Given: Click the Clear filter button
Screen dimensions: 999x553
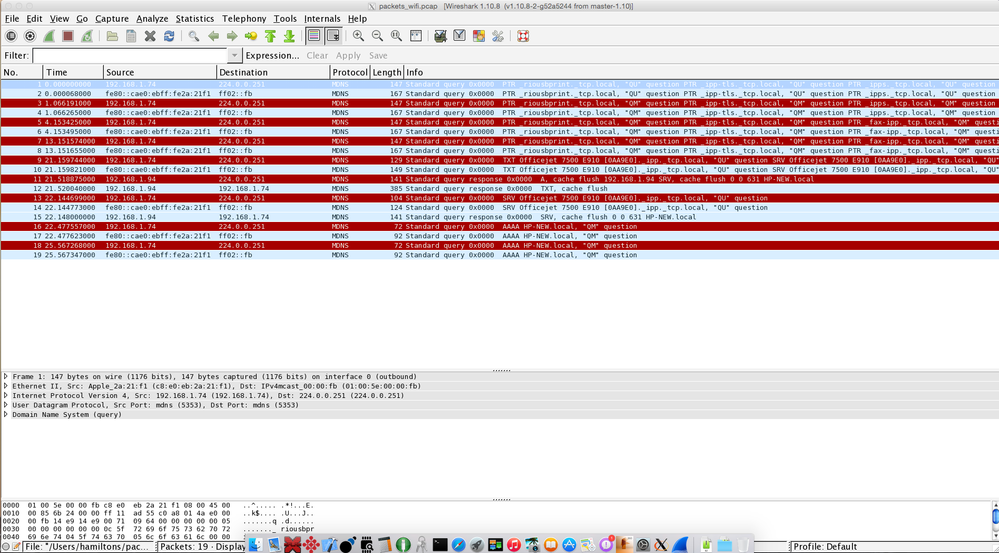Looking at the screenshot, I should tap(317, 56).
